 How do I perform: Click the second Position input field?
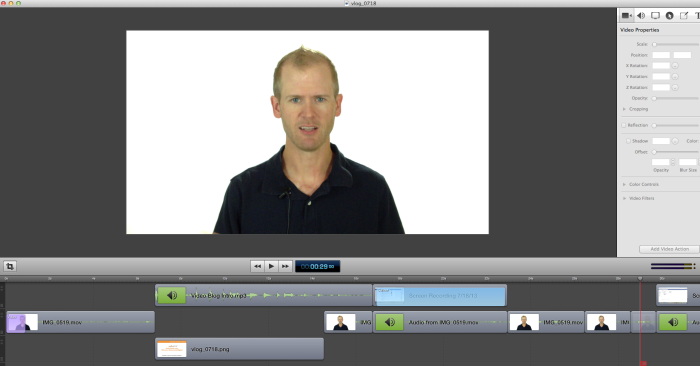(682, 55)
